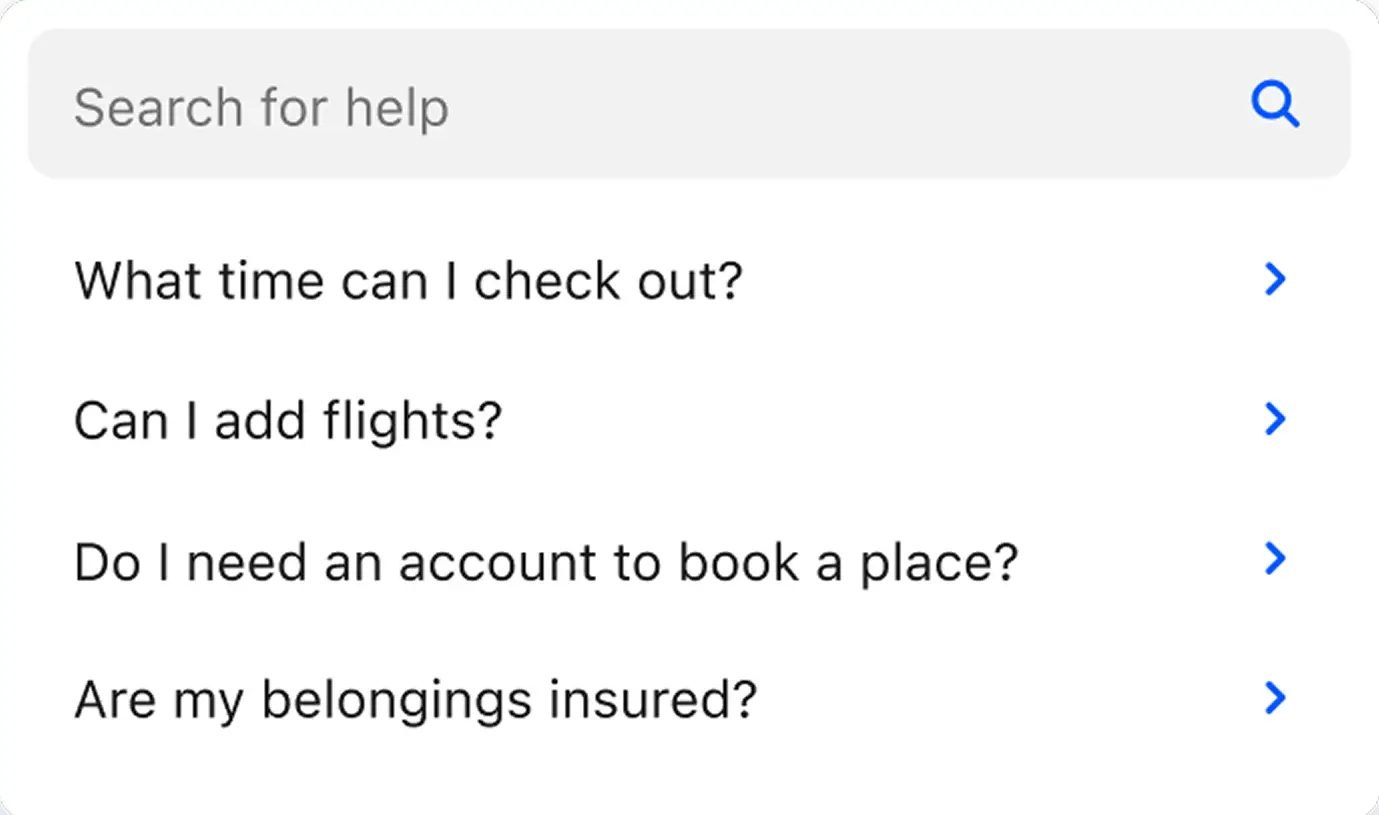
Task: Click the arrow beside 'Are my belongings insured?'
Action: pyautogui.click(x=1275, y=698)
